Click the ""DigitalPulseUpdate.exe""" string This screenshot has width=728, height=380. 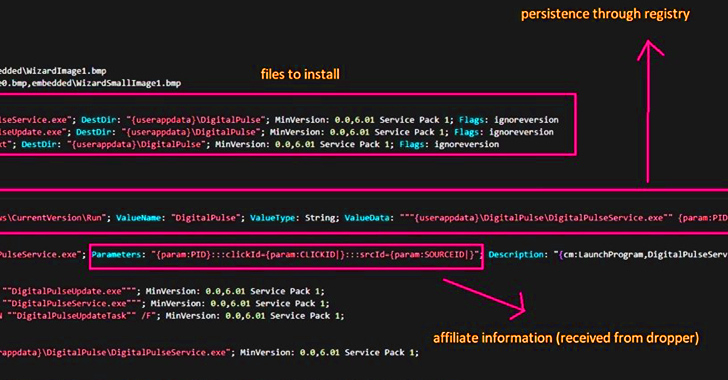pos(69,291)
